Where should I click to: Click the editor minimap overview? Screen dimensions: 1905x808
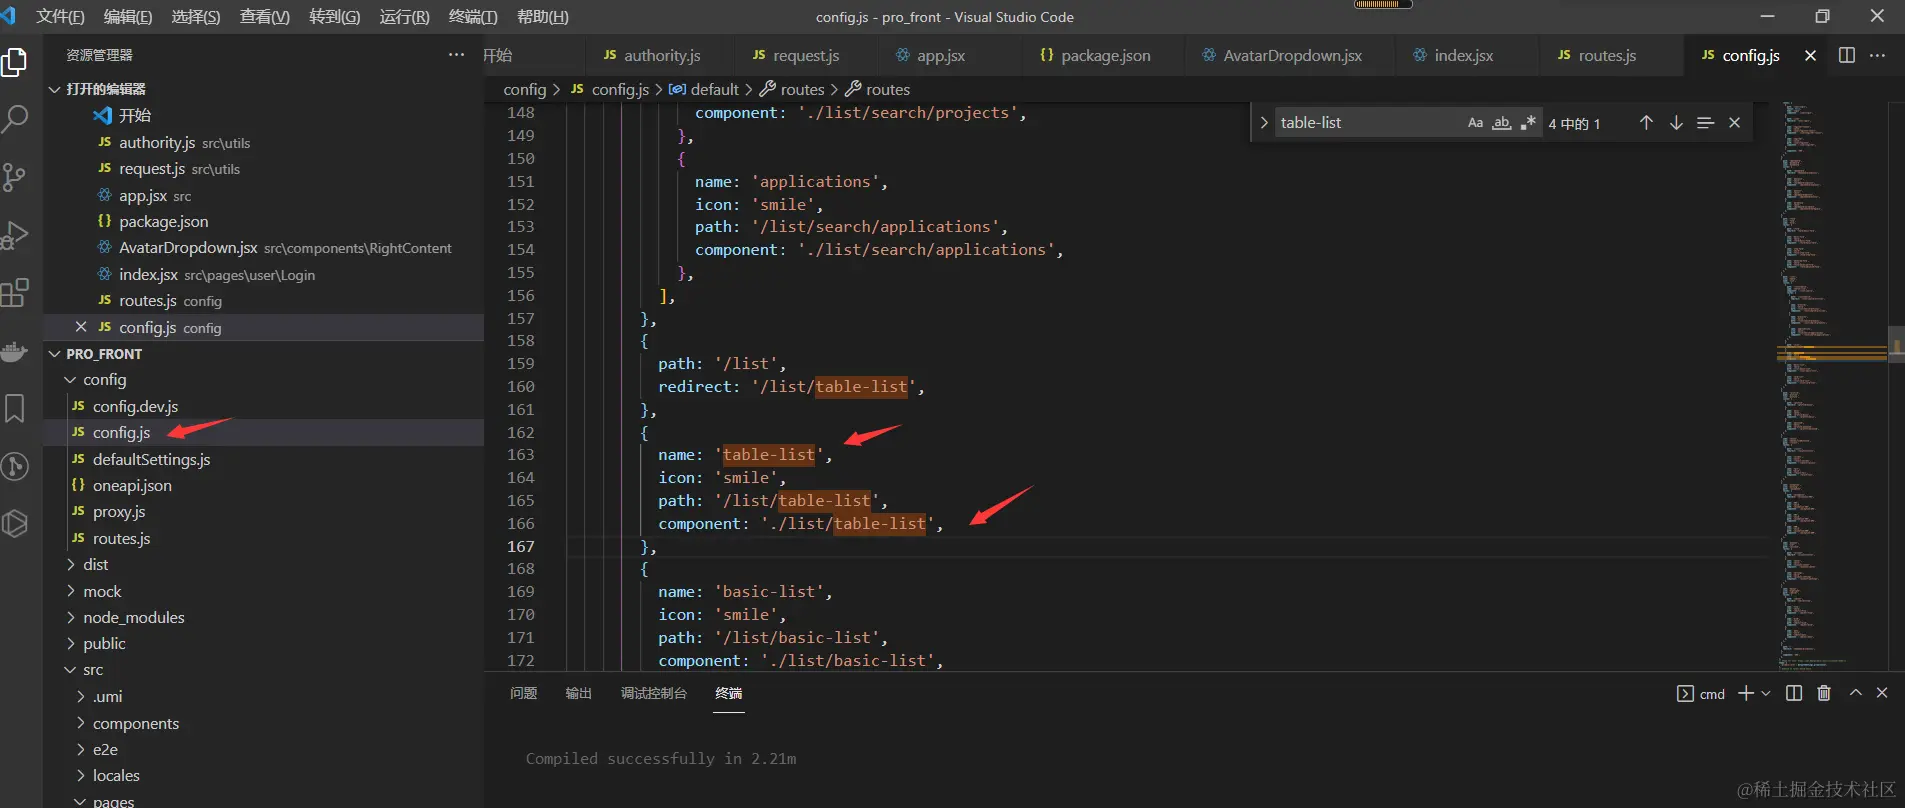1832,385
